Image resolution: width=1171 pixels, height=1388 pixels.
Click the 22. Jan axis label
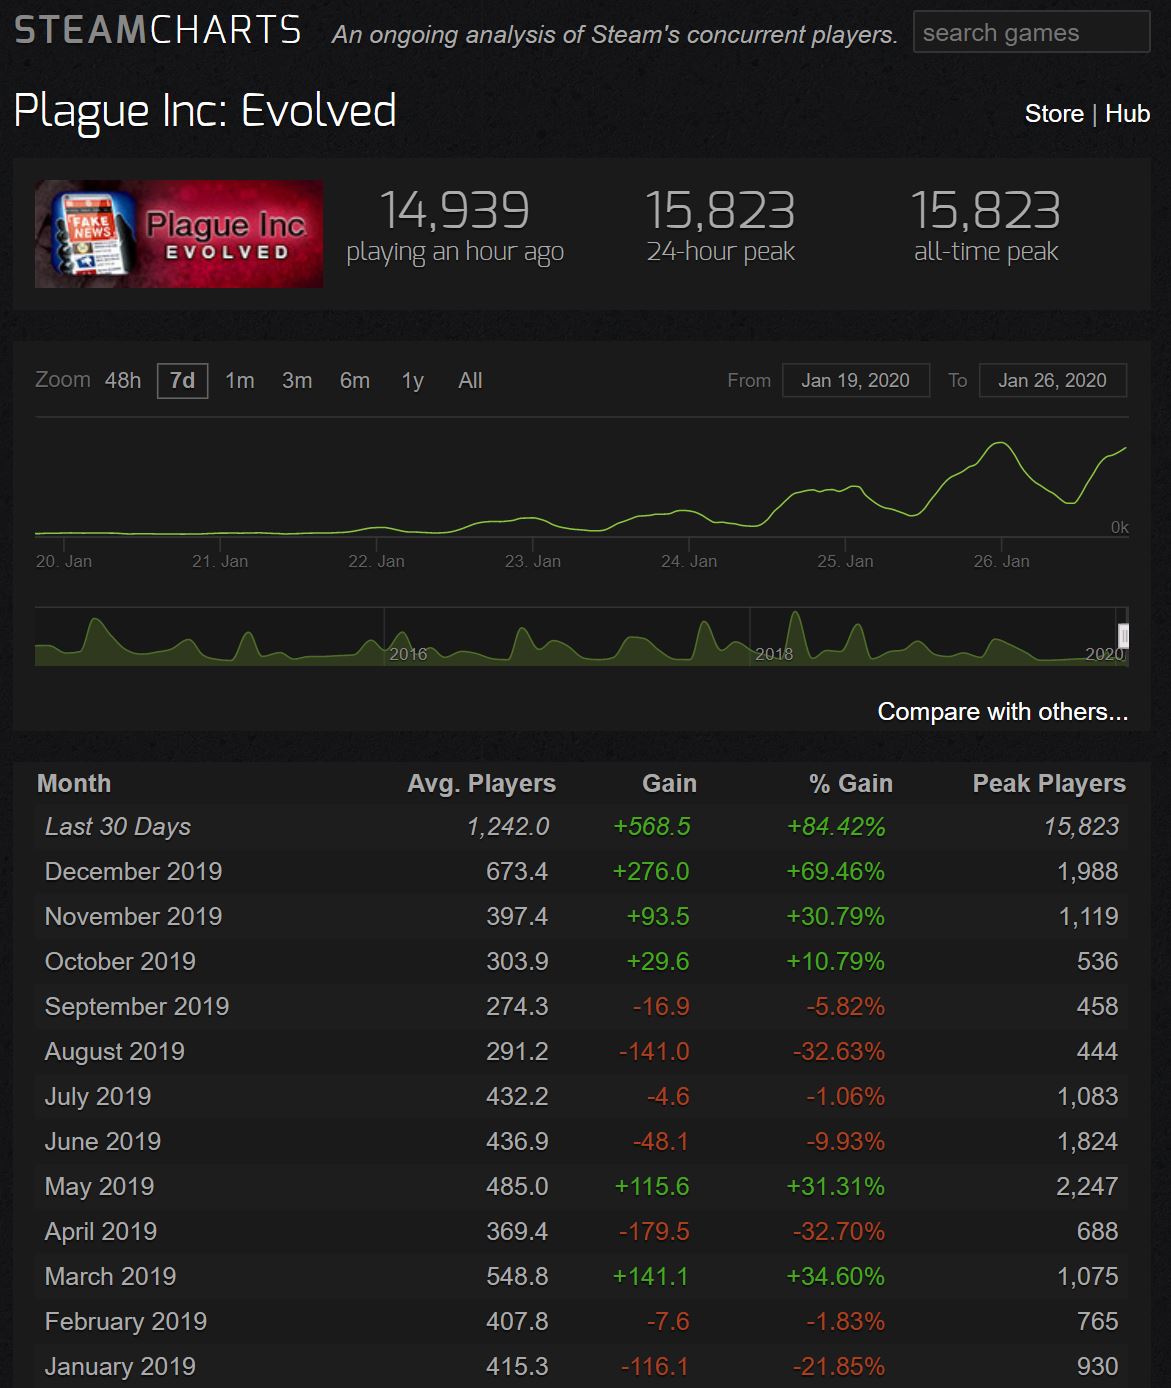pyautogui.click(x=376, y=561)
